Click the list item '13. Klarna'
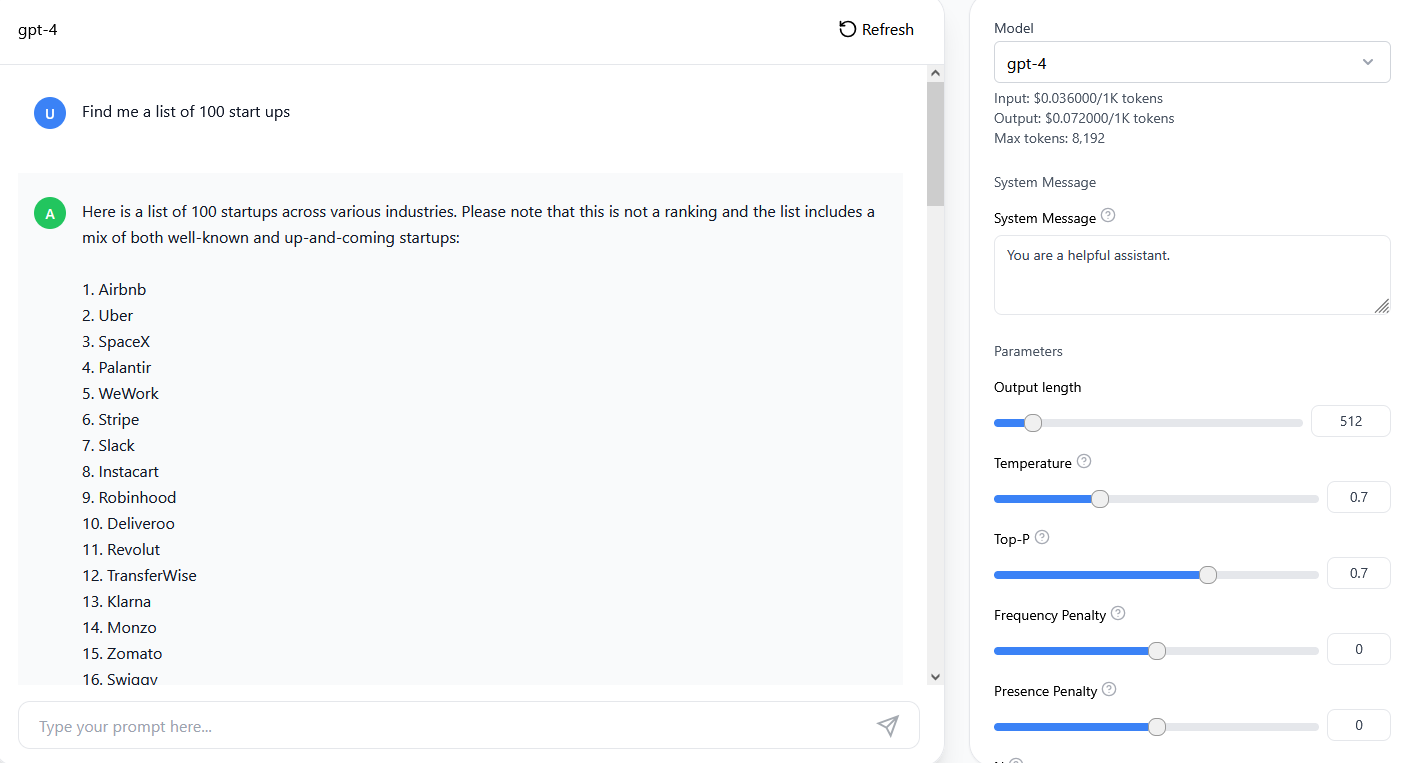The width and height of the screenshot is (1408, 763). coord(117,602)
